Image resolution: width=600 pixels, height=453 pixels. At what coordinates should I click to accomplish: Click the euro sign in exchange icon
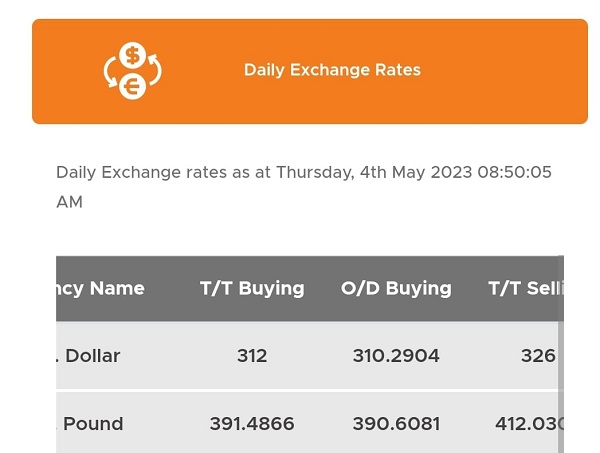tap(132, 86)
